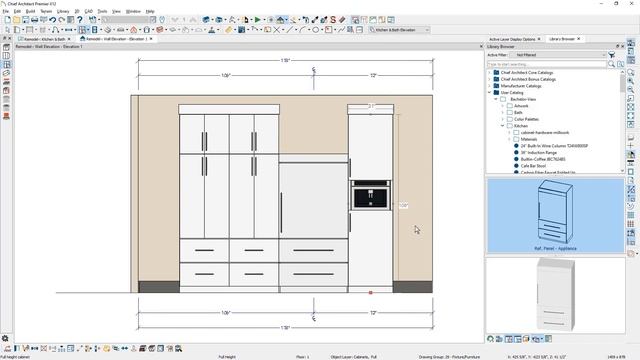Select the 24" Built-In Wine Column item

point(554,146)
